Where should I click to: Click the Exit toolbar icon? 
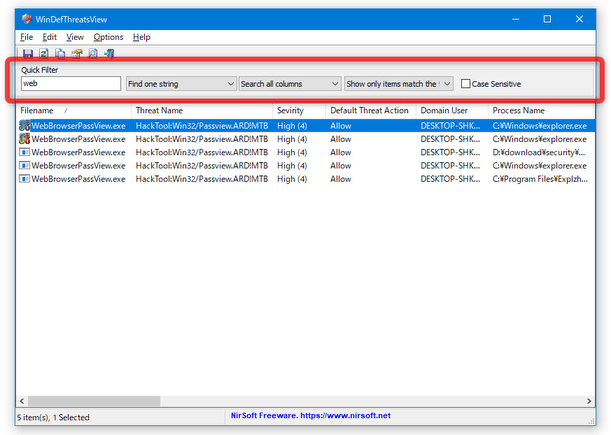click(109, 53)
